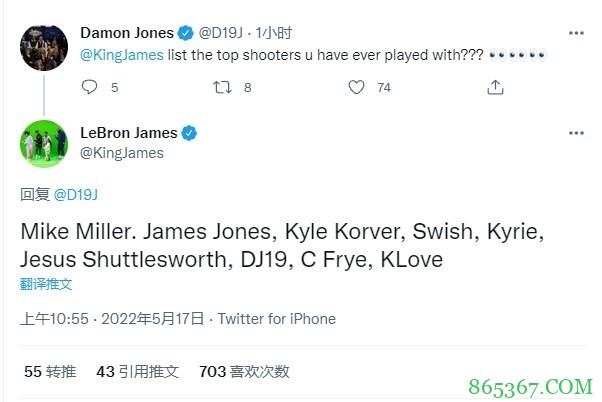View the 43 引用推文 quote tweets
This screenshot has width=602, height=402.
point(137,371)
